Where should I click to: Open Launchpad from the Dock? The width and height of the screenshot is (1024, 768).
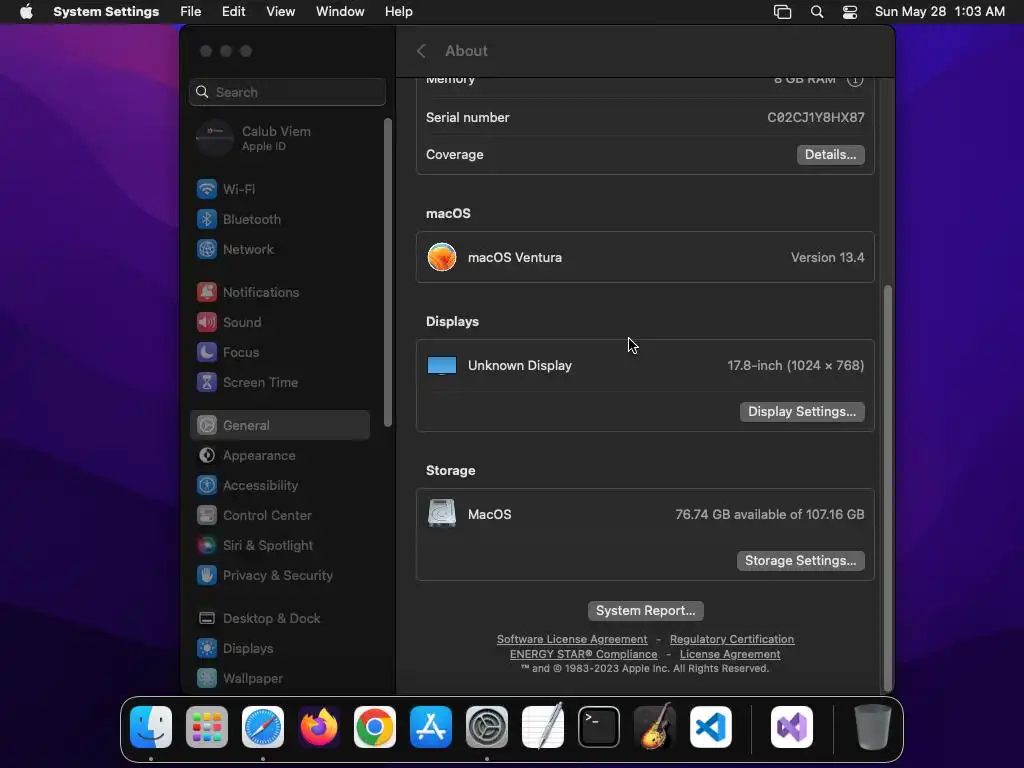[207, 727]
